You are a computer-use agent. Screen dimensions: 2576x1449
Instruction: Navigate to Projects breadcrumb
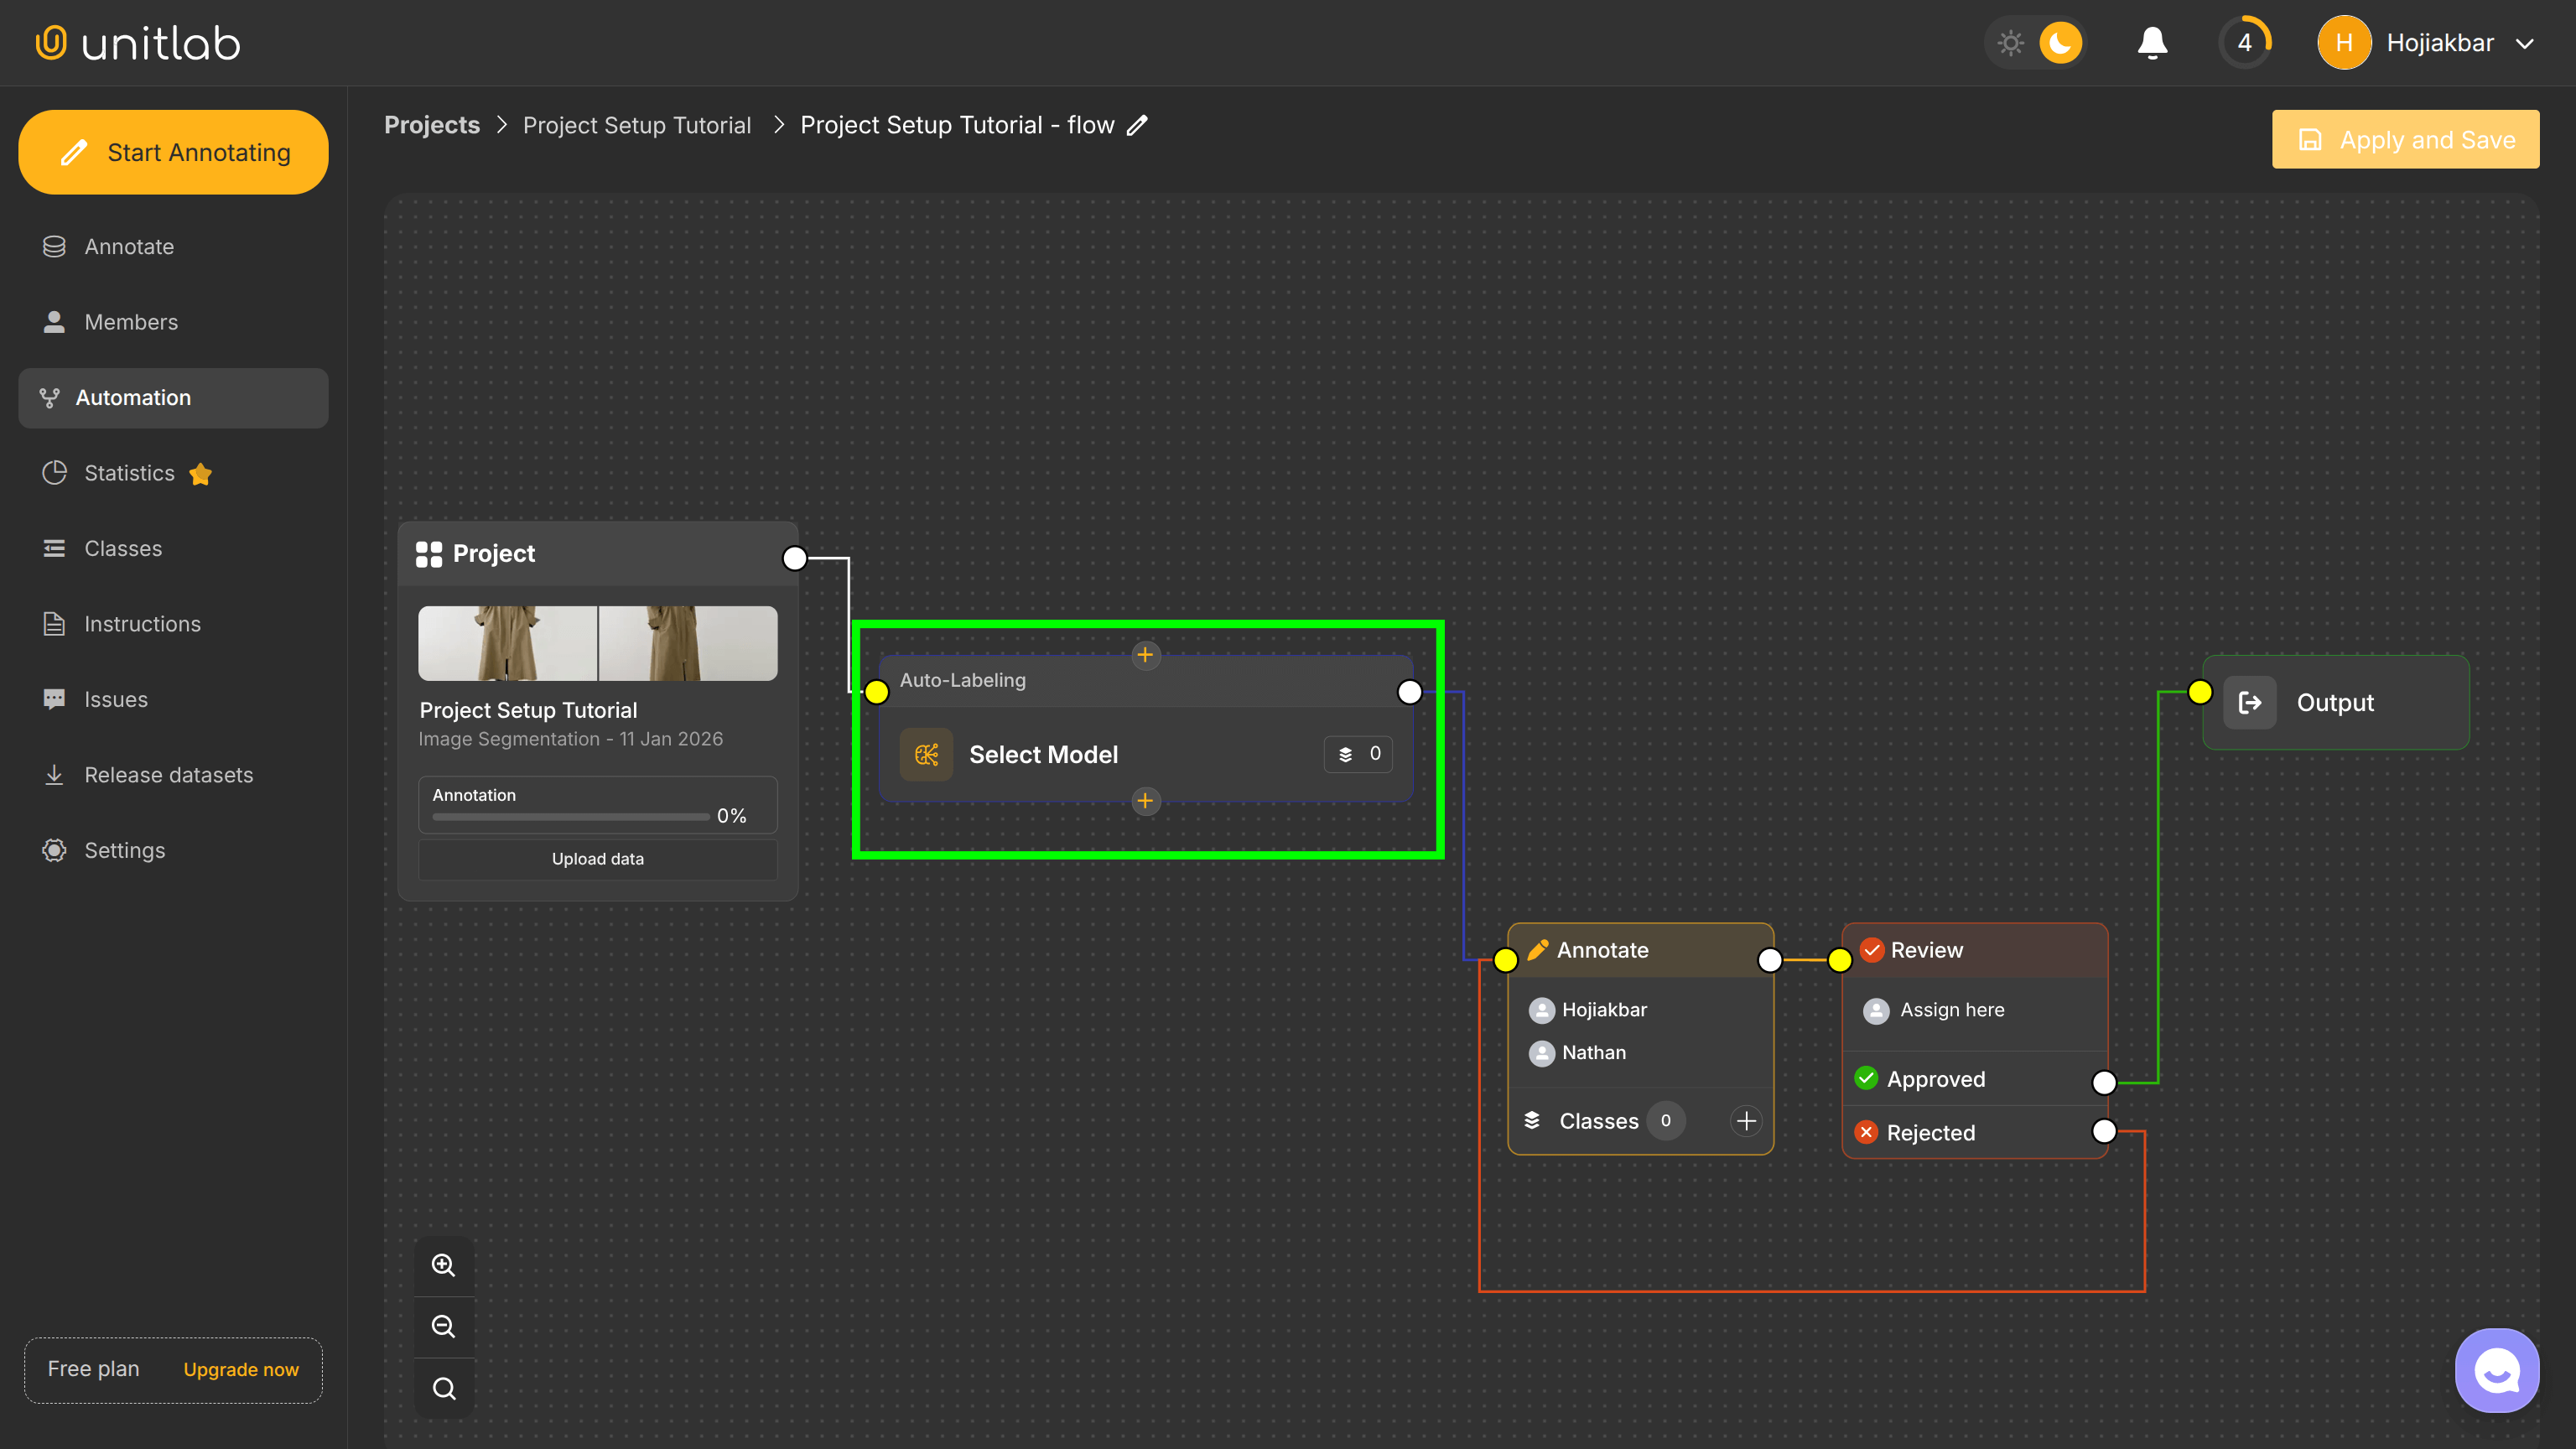pyautogui.click(x=432, y=125)
